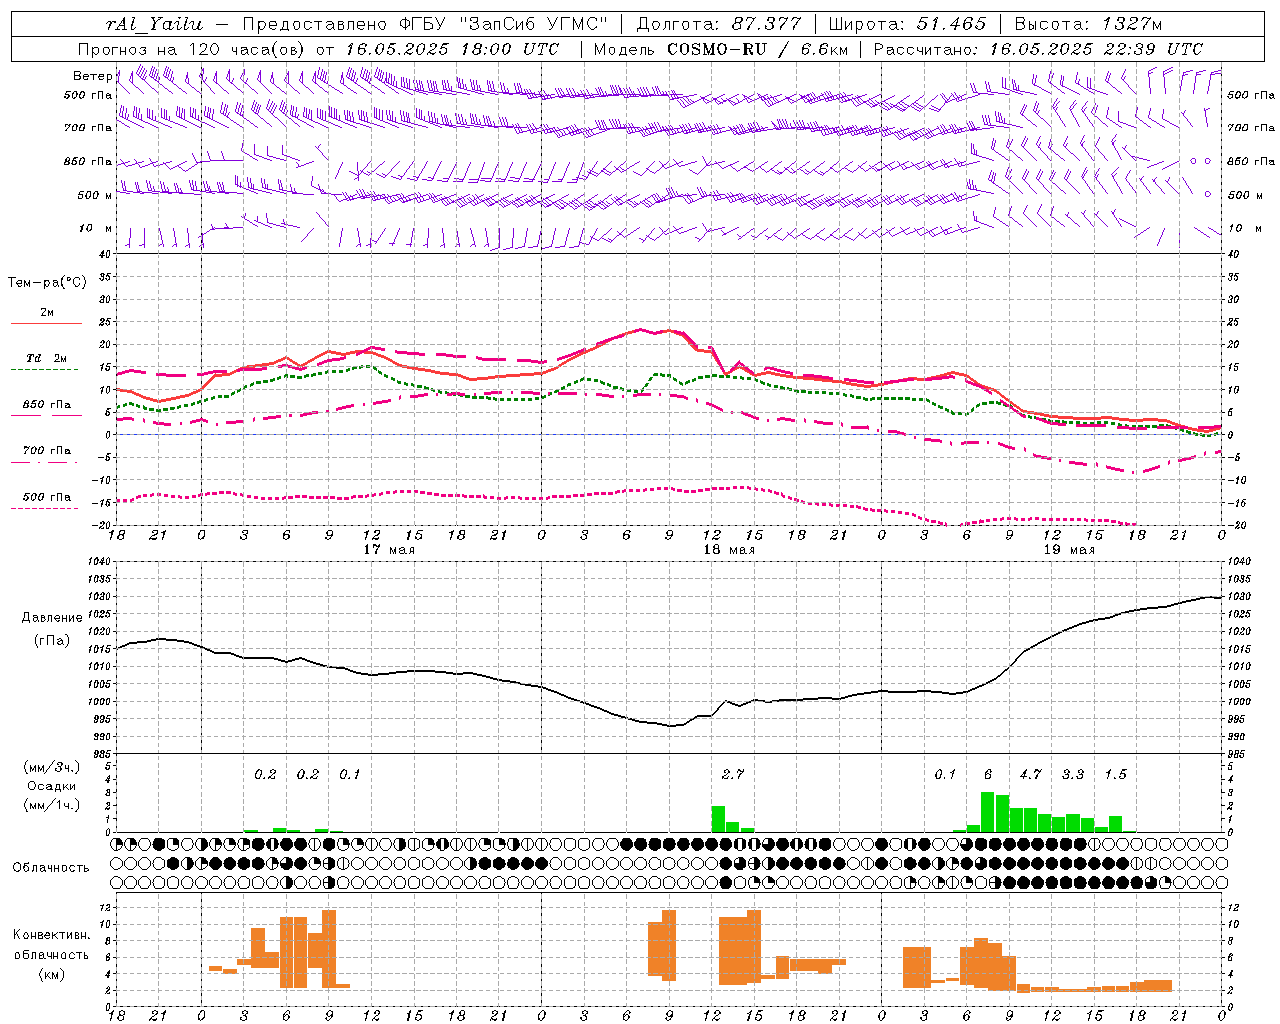Select the provider text ЗапСиб УГМС
The height and width of the screenshot is (1024, 1280).
[532, 24]
